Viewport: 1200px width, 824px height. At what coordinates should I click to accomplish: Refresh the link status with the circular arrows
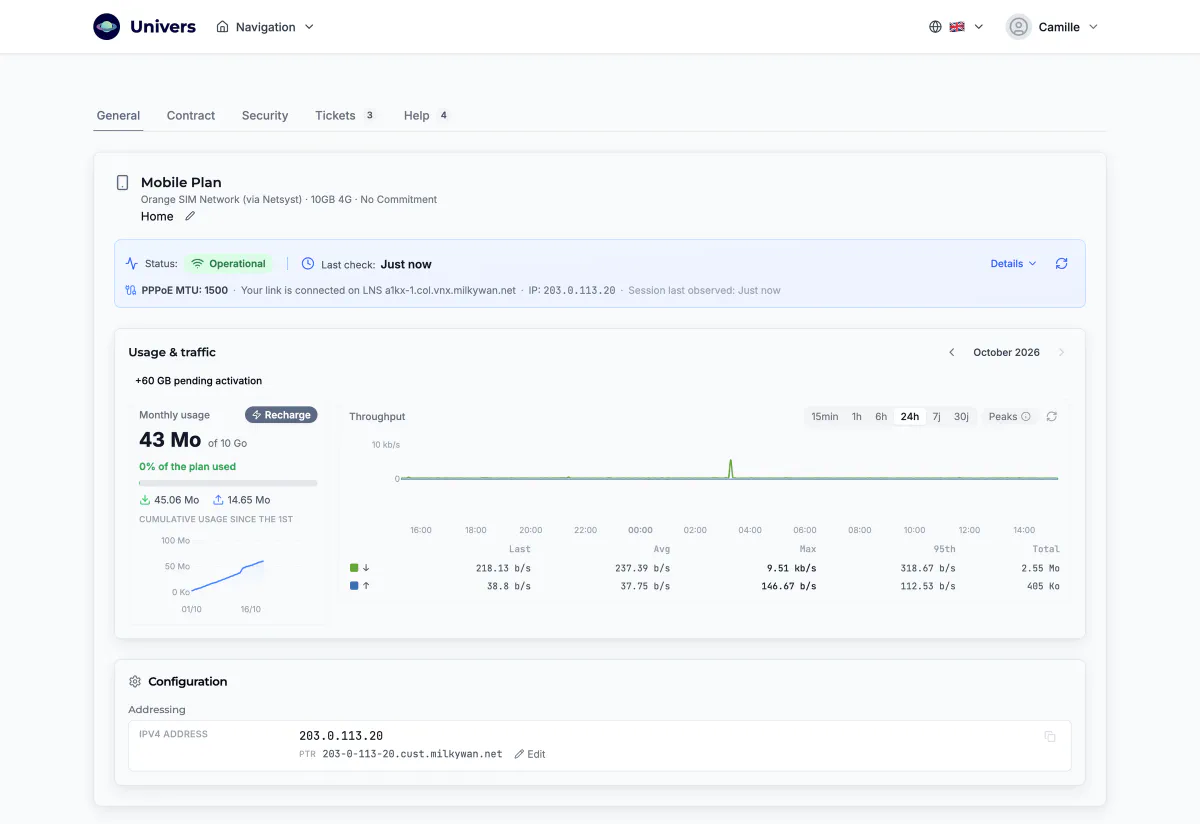click(x=1061, y=264)
